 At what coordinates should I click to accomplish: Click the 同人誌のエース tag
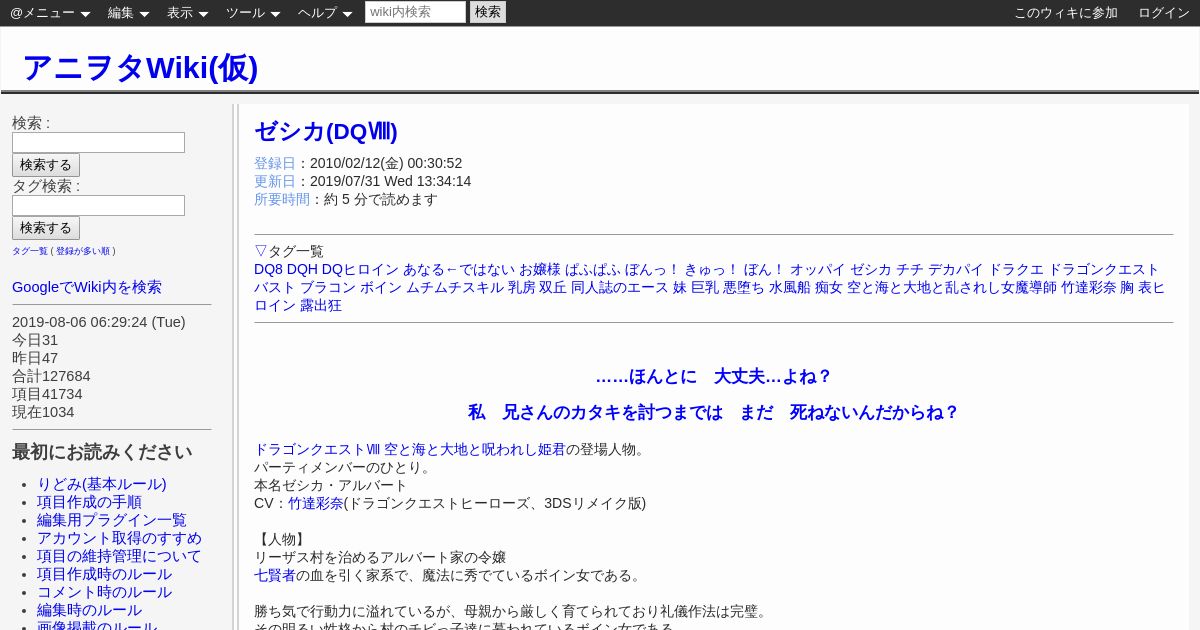click(x=620, y=287)
